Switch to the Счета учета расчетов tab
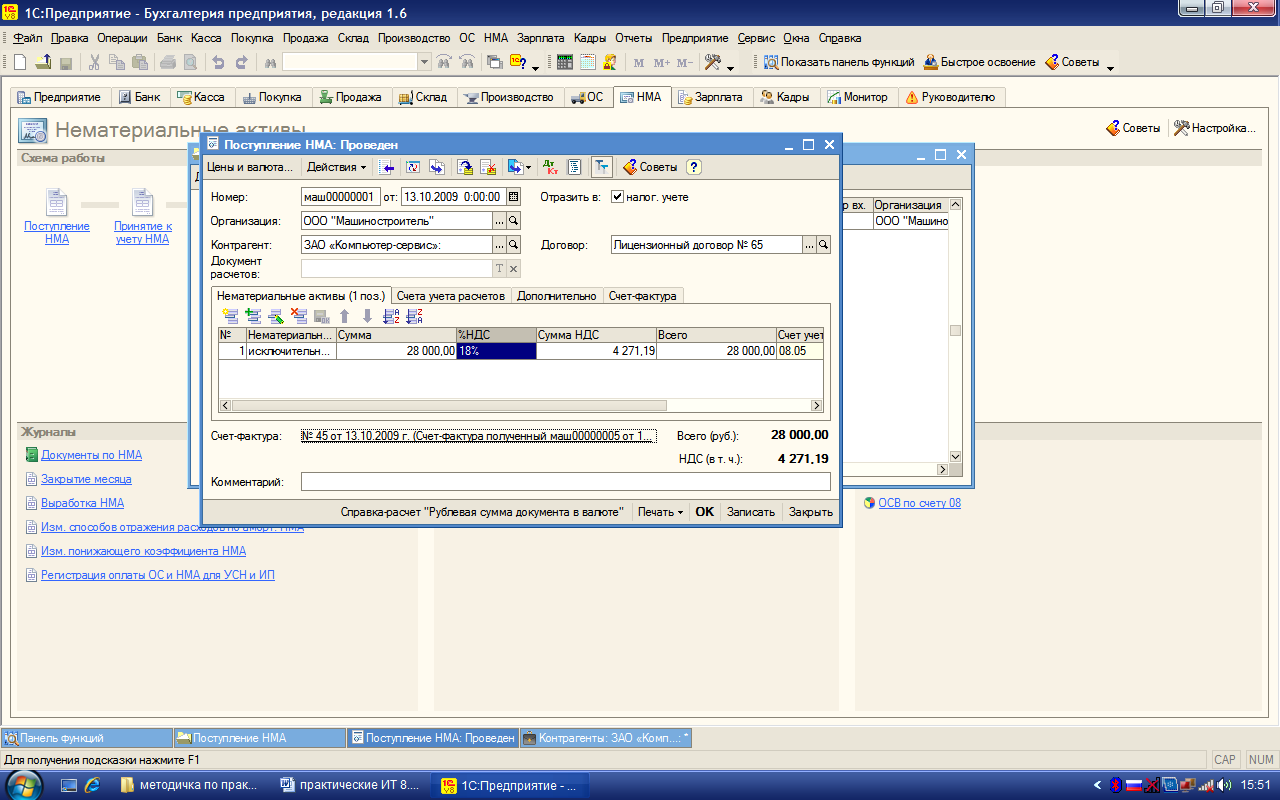This screenshot has height=800, width=1280. (x=450, y=296)
